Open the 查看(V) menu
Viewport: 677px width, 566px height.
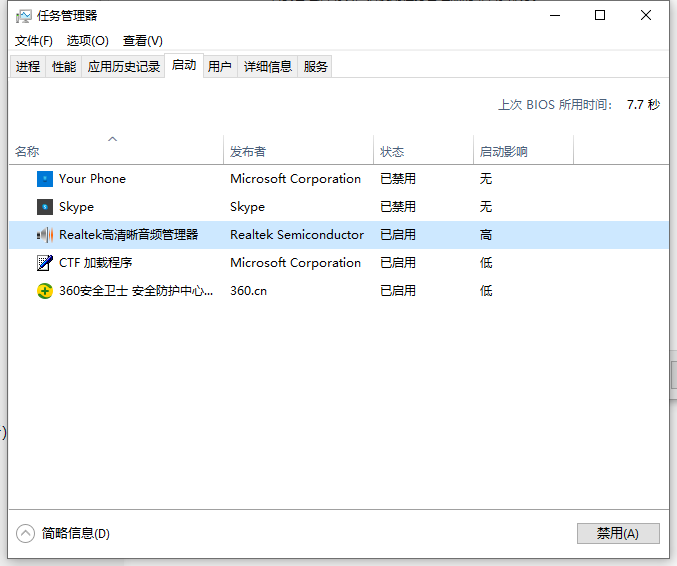click(x=142, y=41)
